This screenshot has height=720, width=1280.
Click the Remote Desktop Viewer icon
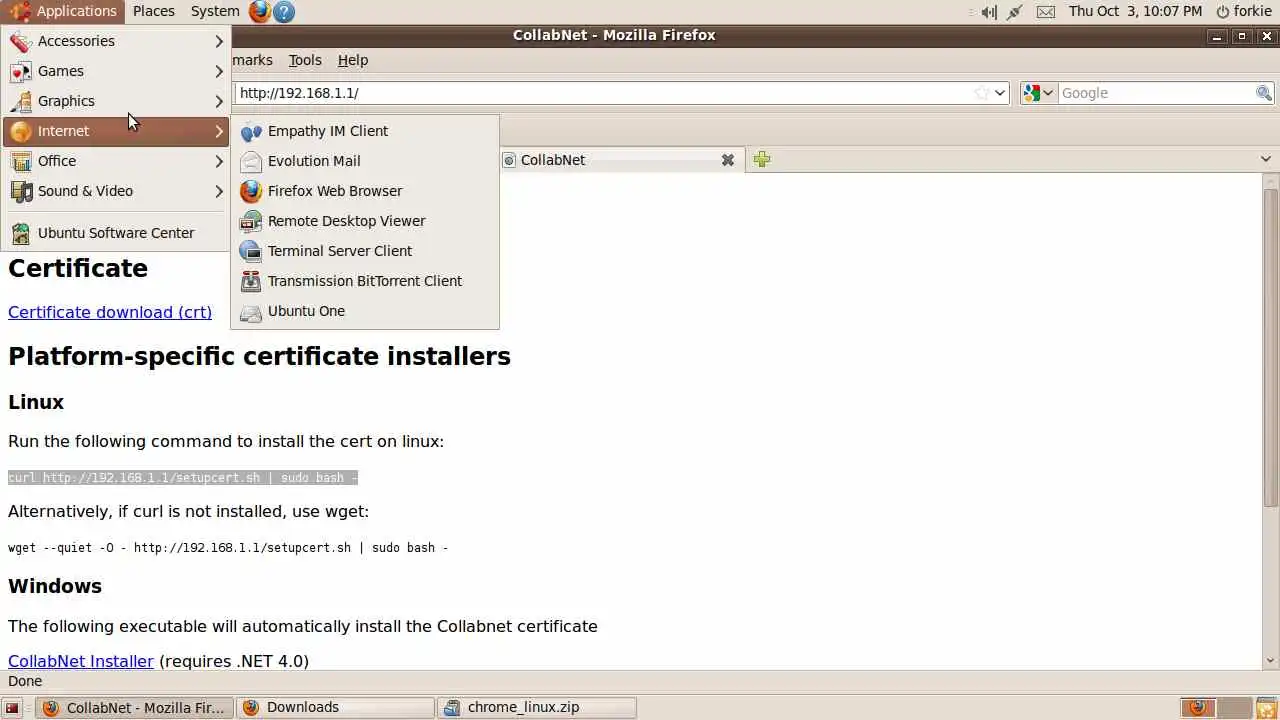point(251,221)
